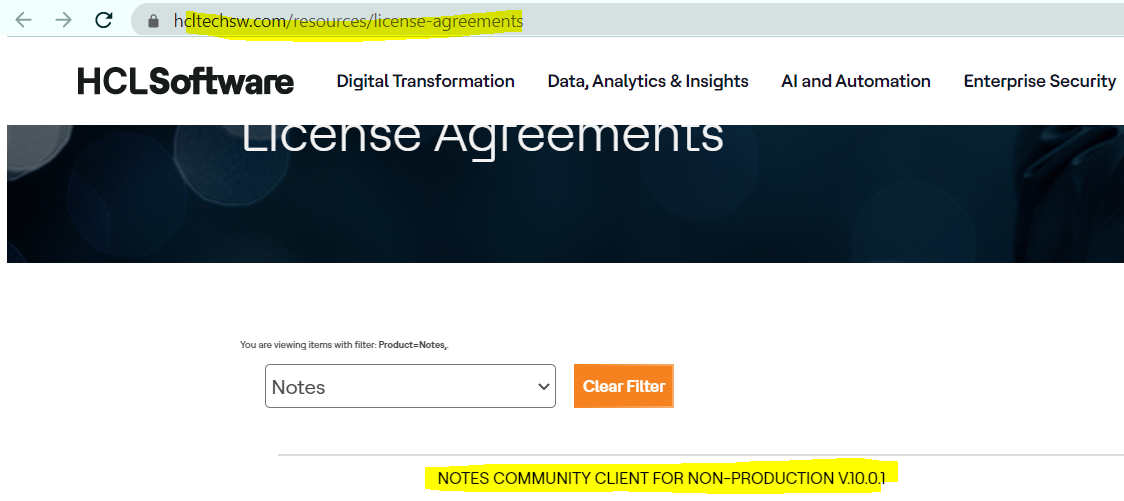Click the resources/license-agreements path in the URL

(406, 21)
